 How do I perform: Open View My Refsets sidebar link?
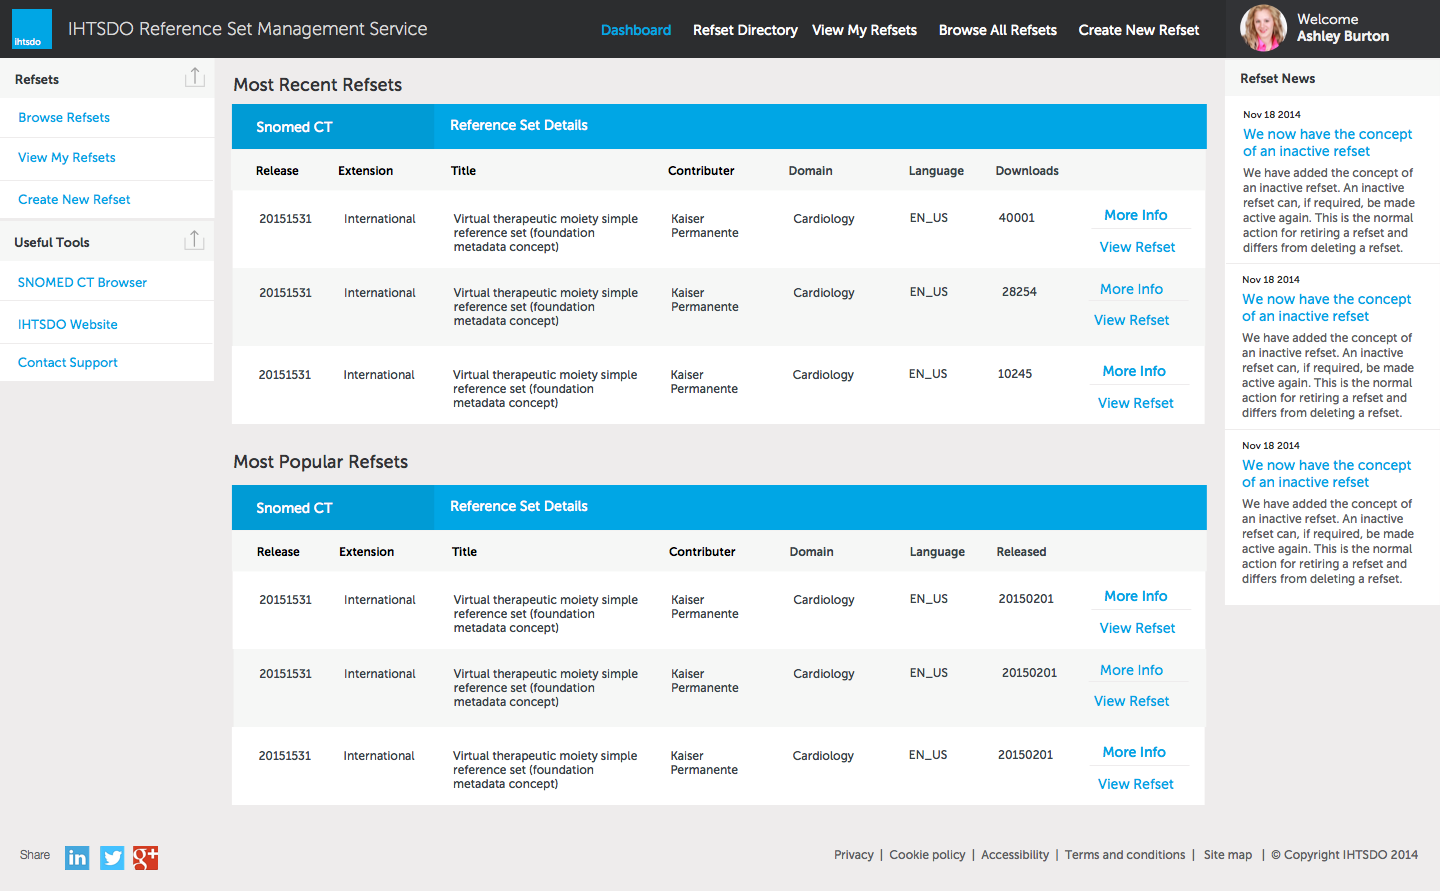point(67,157)
